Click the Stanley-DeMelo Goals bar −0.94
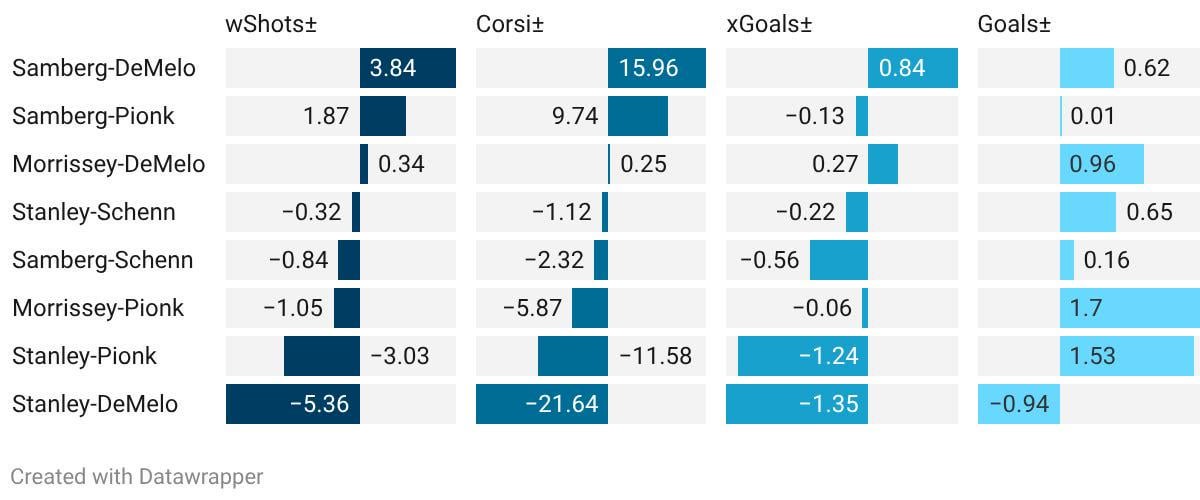The image size is (1200, 500). (1018, 404)
